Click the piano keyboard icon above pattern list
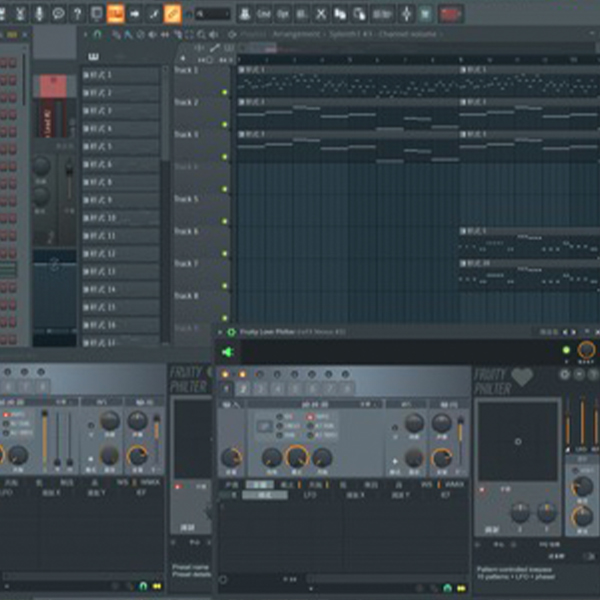This screenshot has height=600, width=600. (x=94, y=56)
